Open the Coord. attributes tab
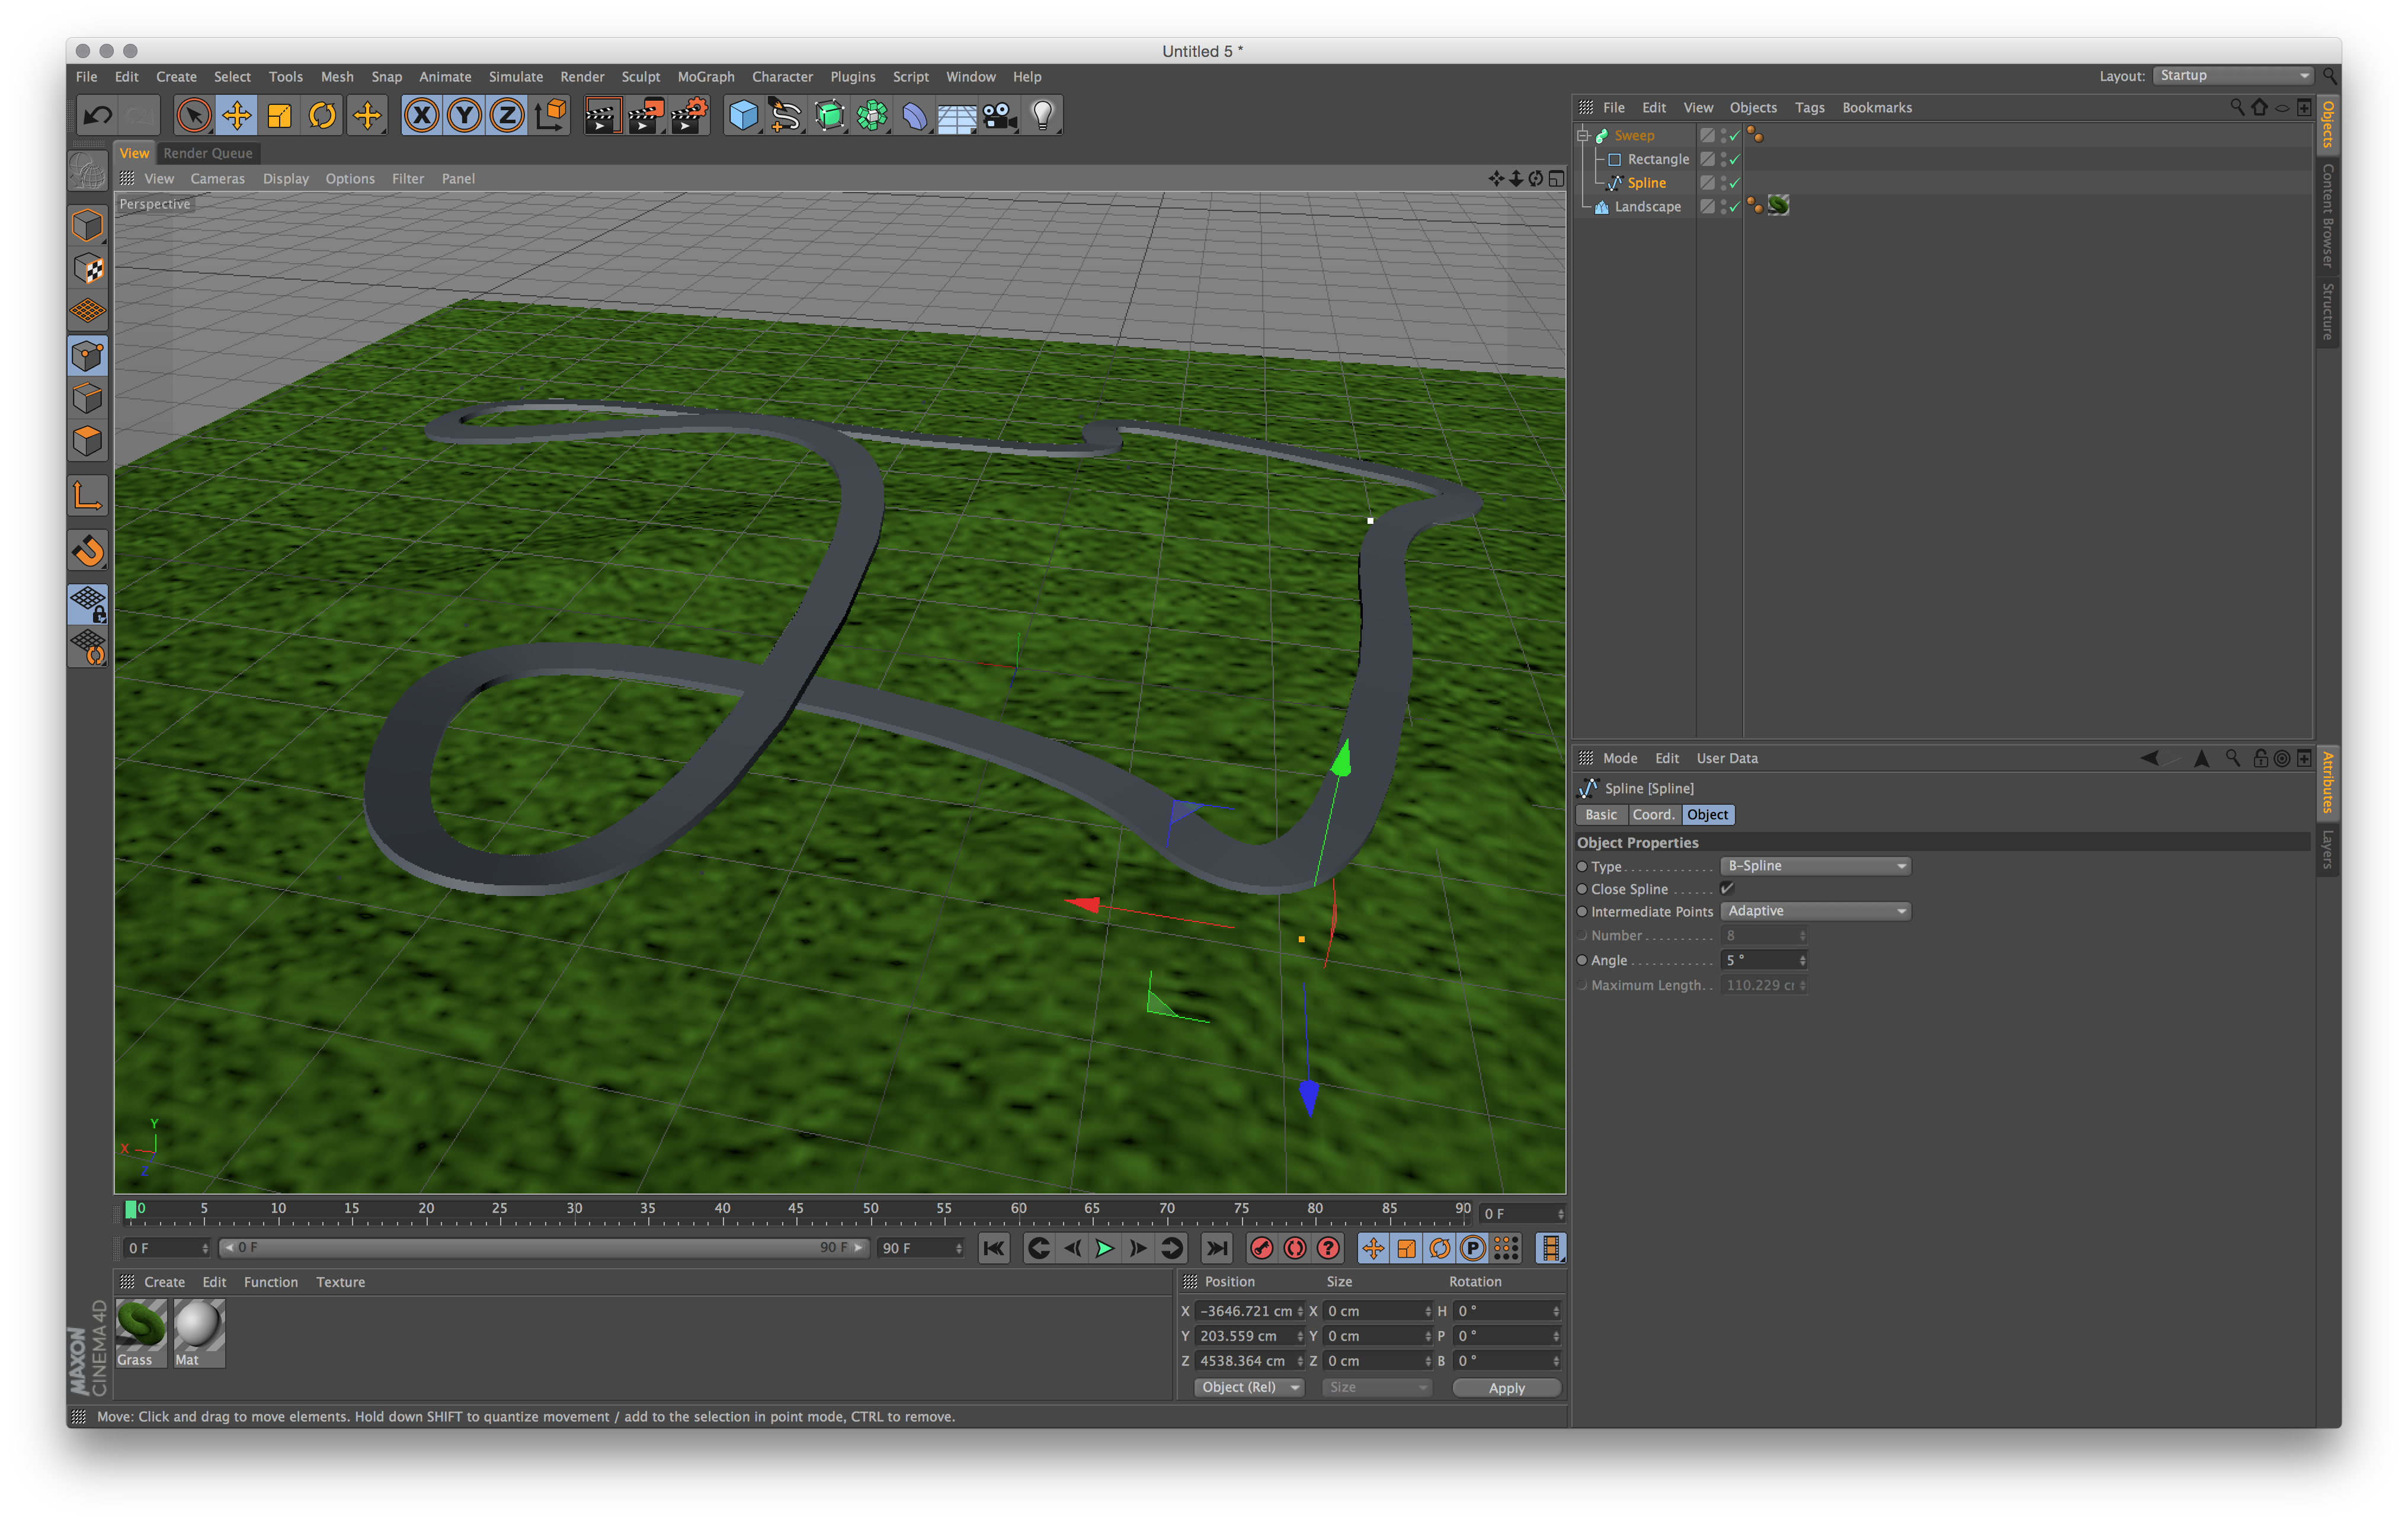 click(x=1654, y=815)
